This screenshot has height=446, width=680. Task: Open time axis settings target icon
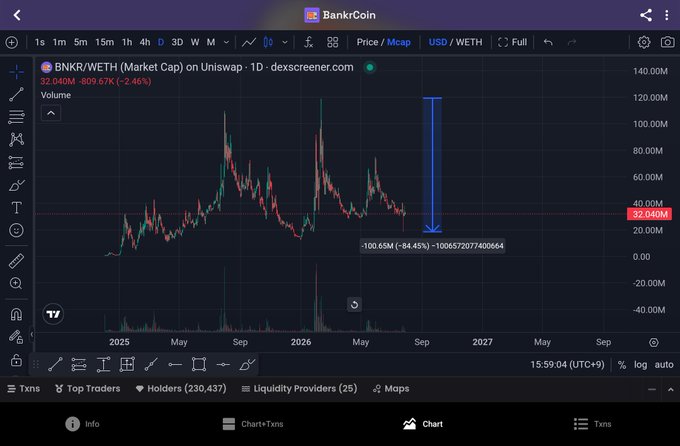pos(654,342)
